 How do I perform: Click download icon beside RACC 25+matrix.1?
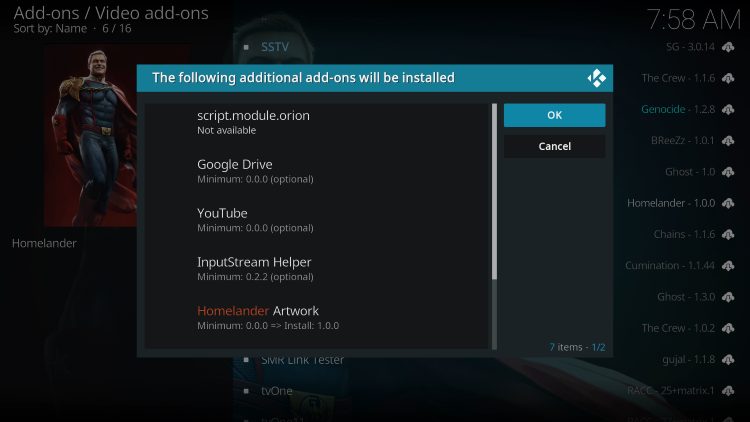728,391
